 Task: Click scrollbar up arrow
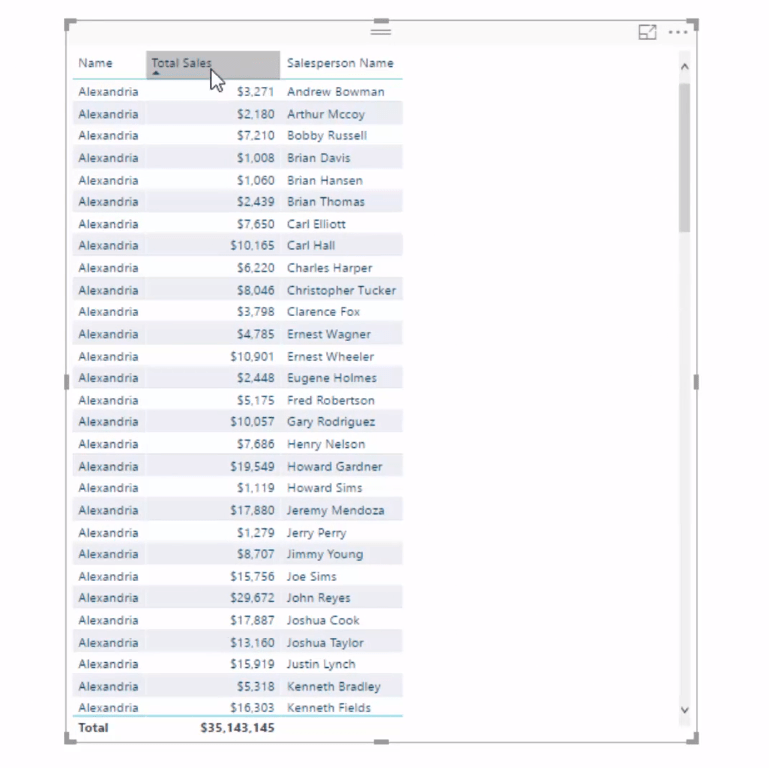point(685,66)
